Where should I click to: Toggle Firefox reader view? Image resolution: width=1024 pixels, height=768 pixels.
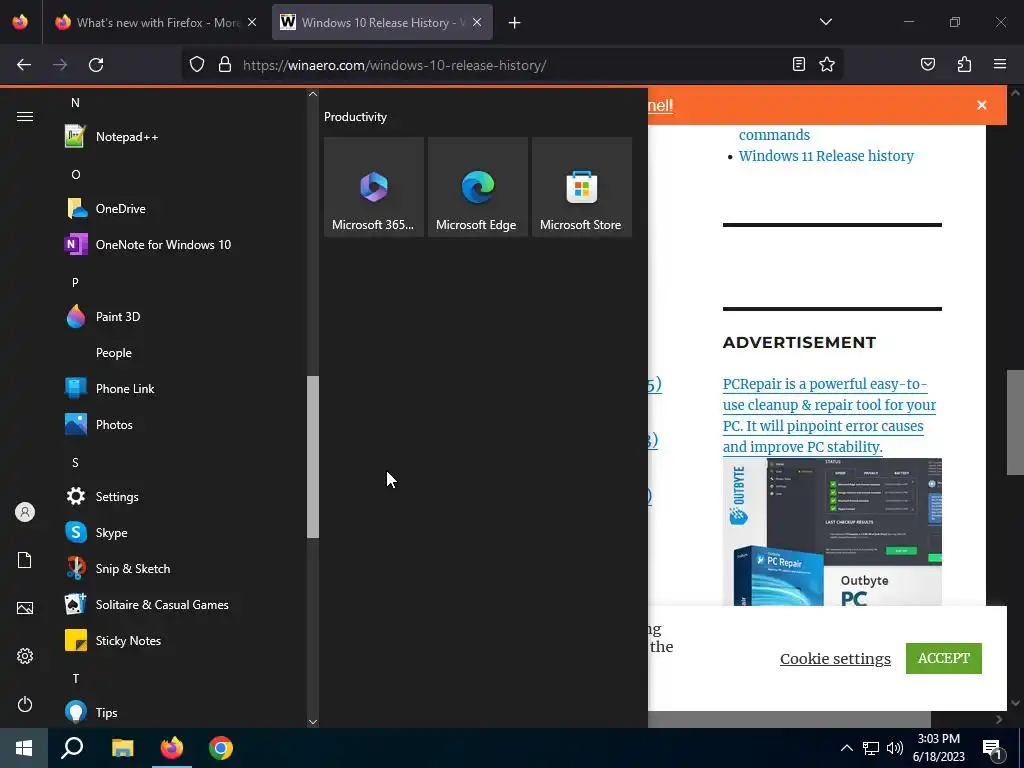tap(799, 64)
